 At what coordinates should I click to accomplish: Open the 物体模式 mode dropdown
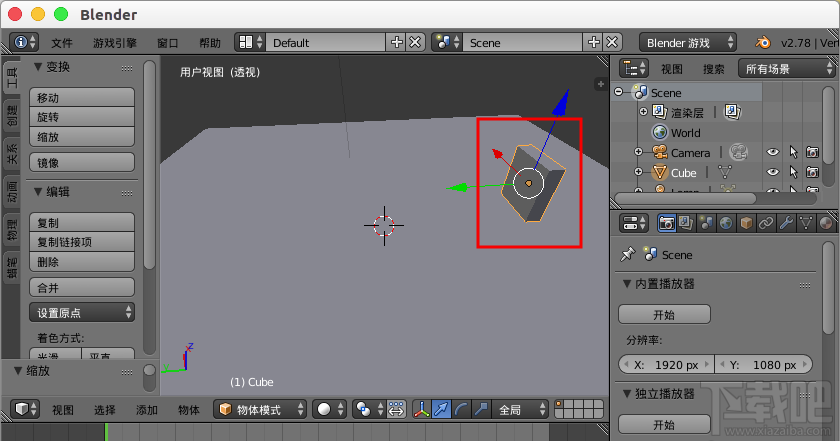click(x=260, y=409)
